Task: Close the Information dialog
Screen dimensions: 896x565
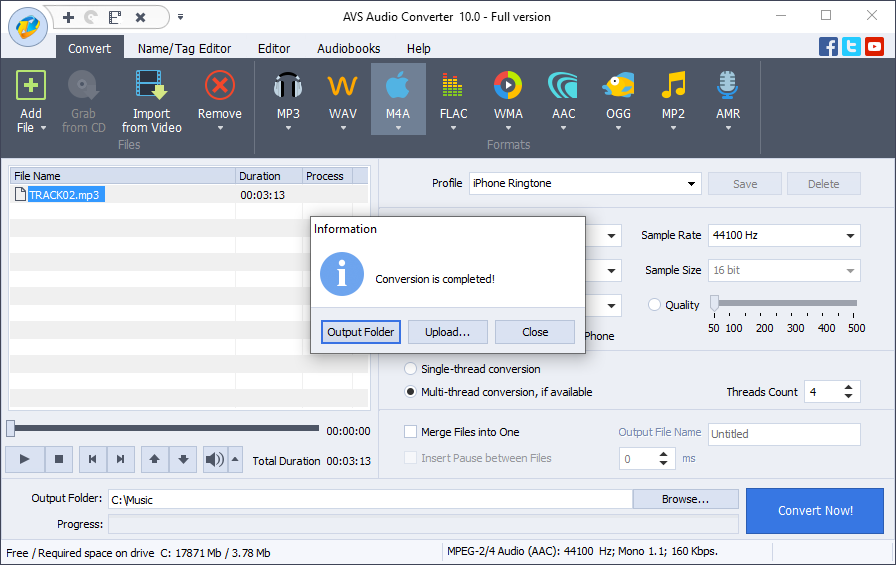Action: coord(535,332)
